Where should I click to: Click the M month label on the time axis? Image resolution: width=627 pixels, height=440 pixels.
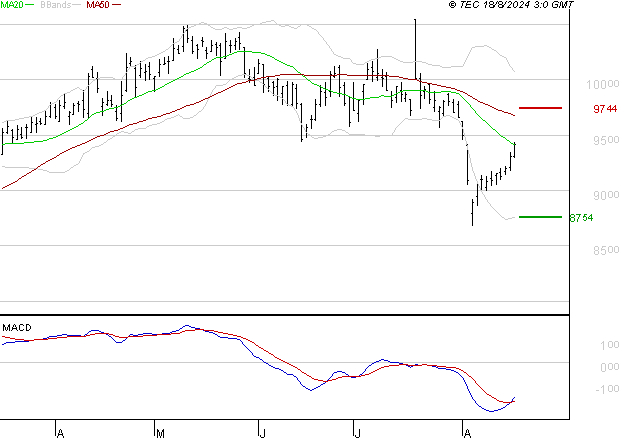pyautogui.click(x=160, y=434)
